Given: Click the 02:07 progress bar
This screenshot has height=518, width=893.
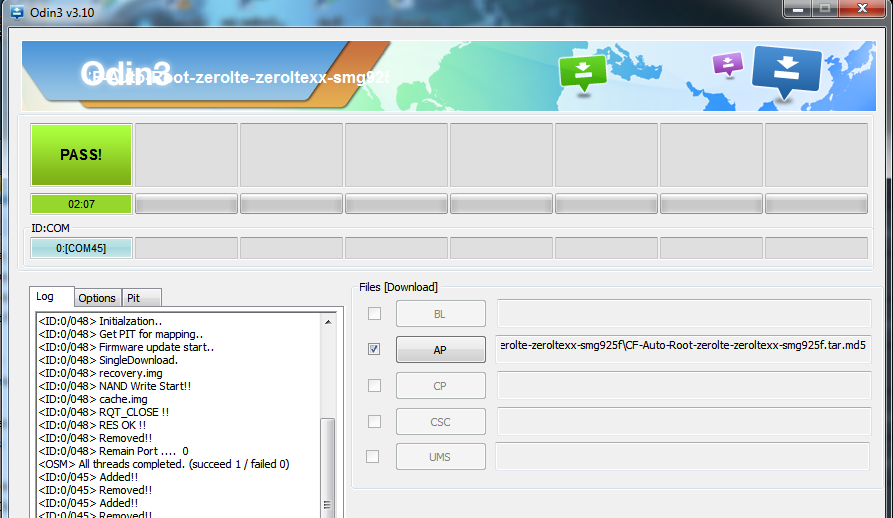Looking at the screenshot, I should (x=81, y=204).
